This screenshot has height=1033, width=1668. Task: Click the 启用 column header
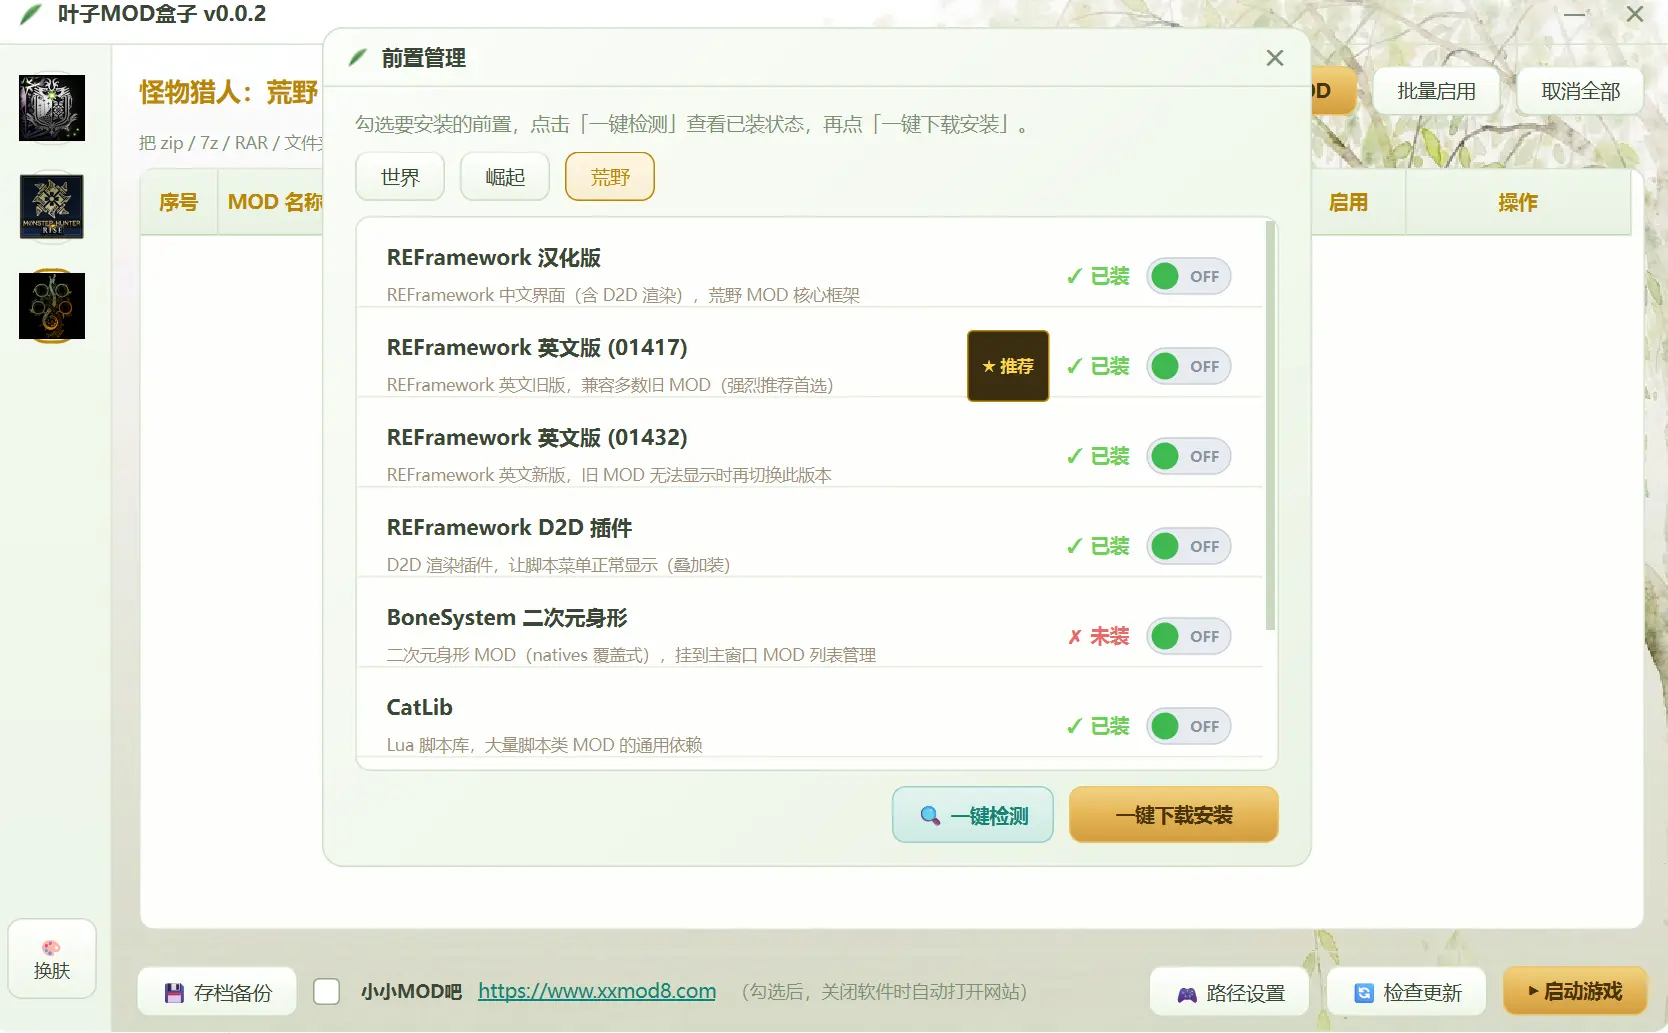(x=1348, y=202)
